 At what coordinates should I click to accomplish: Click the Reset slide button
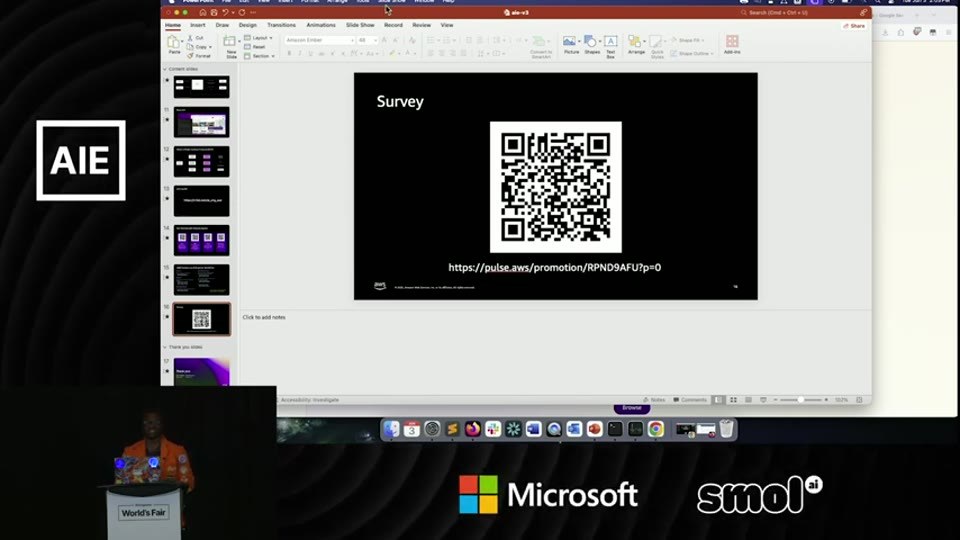255,47
